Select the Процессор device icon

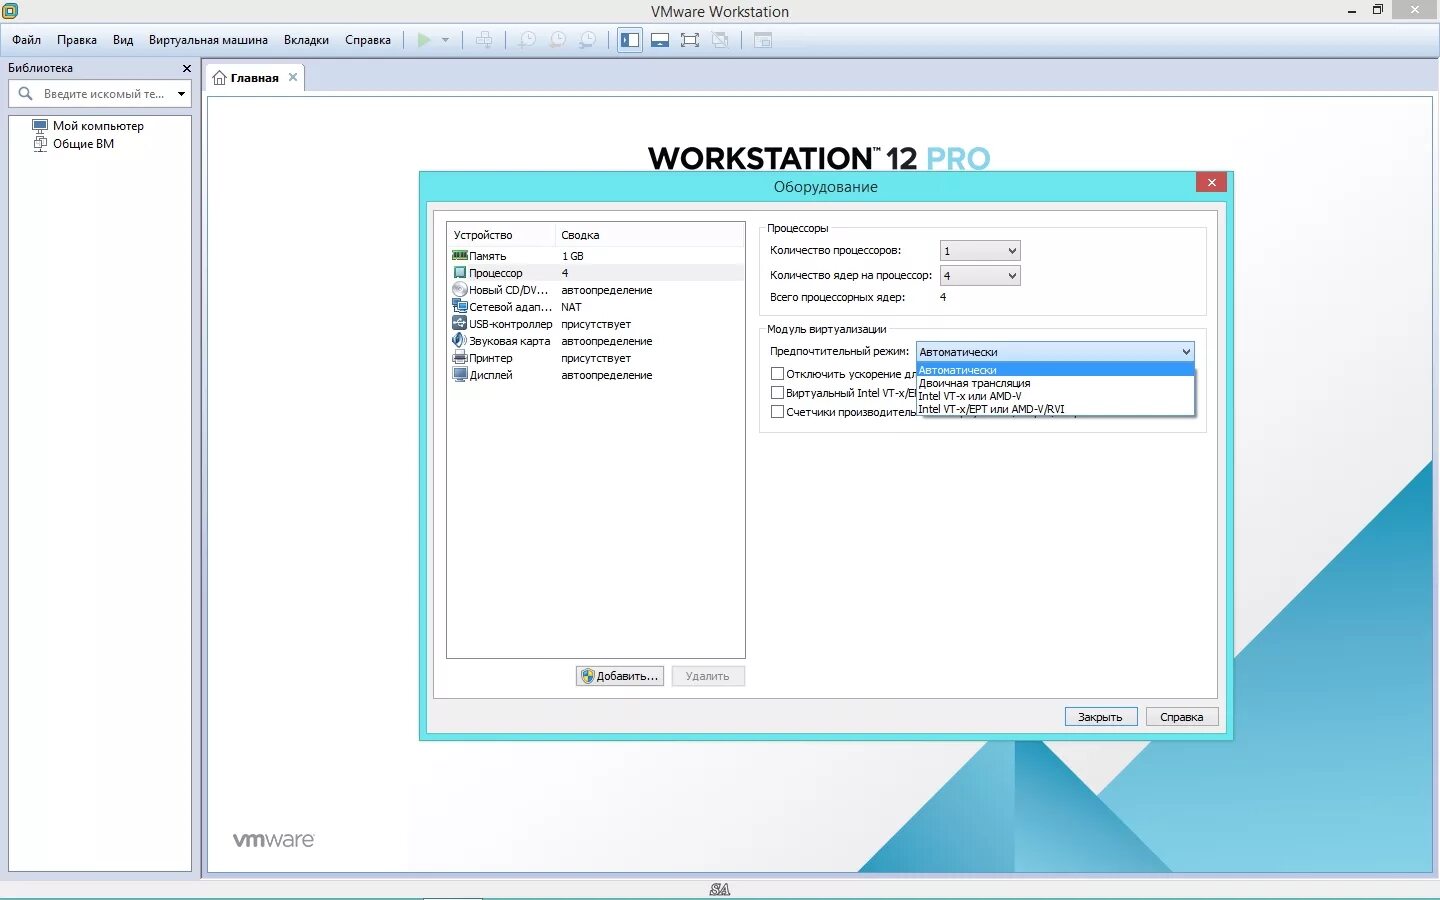pyautogui.click(x=460, y=273)
